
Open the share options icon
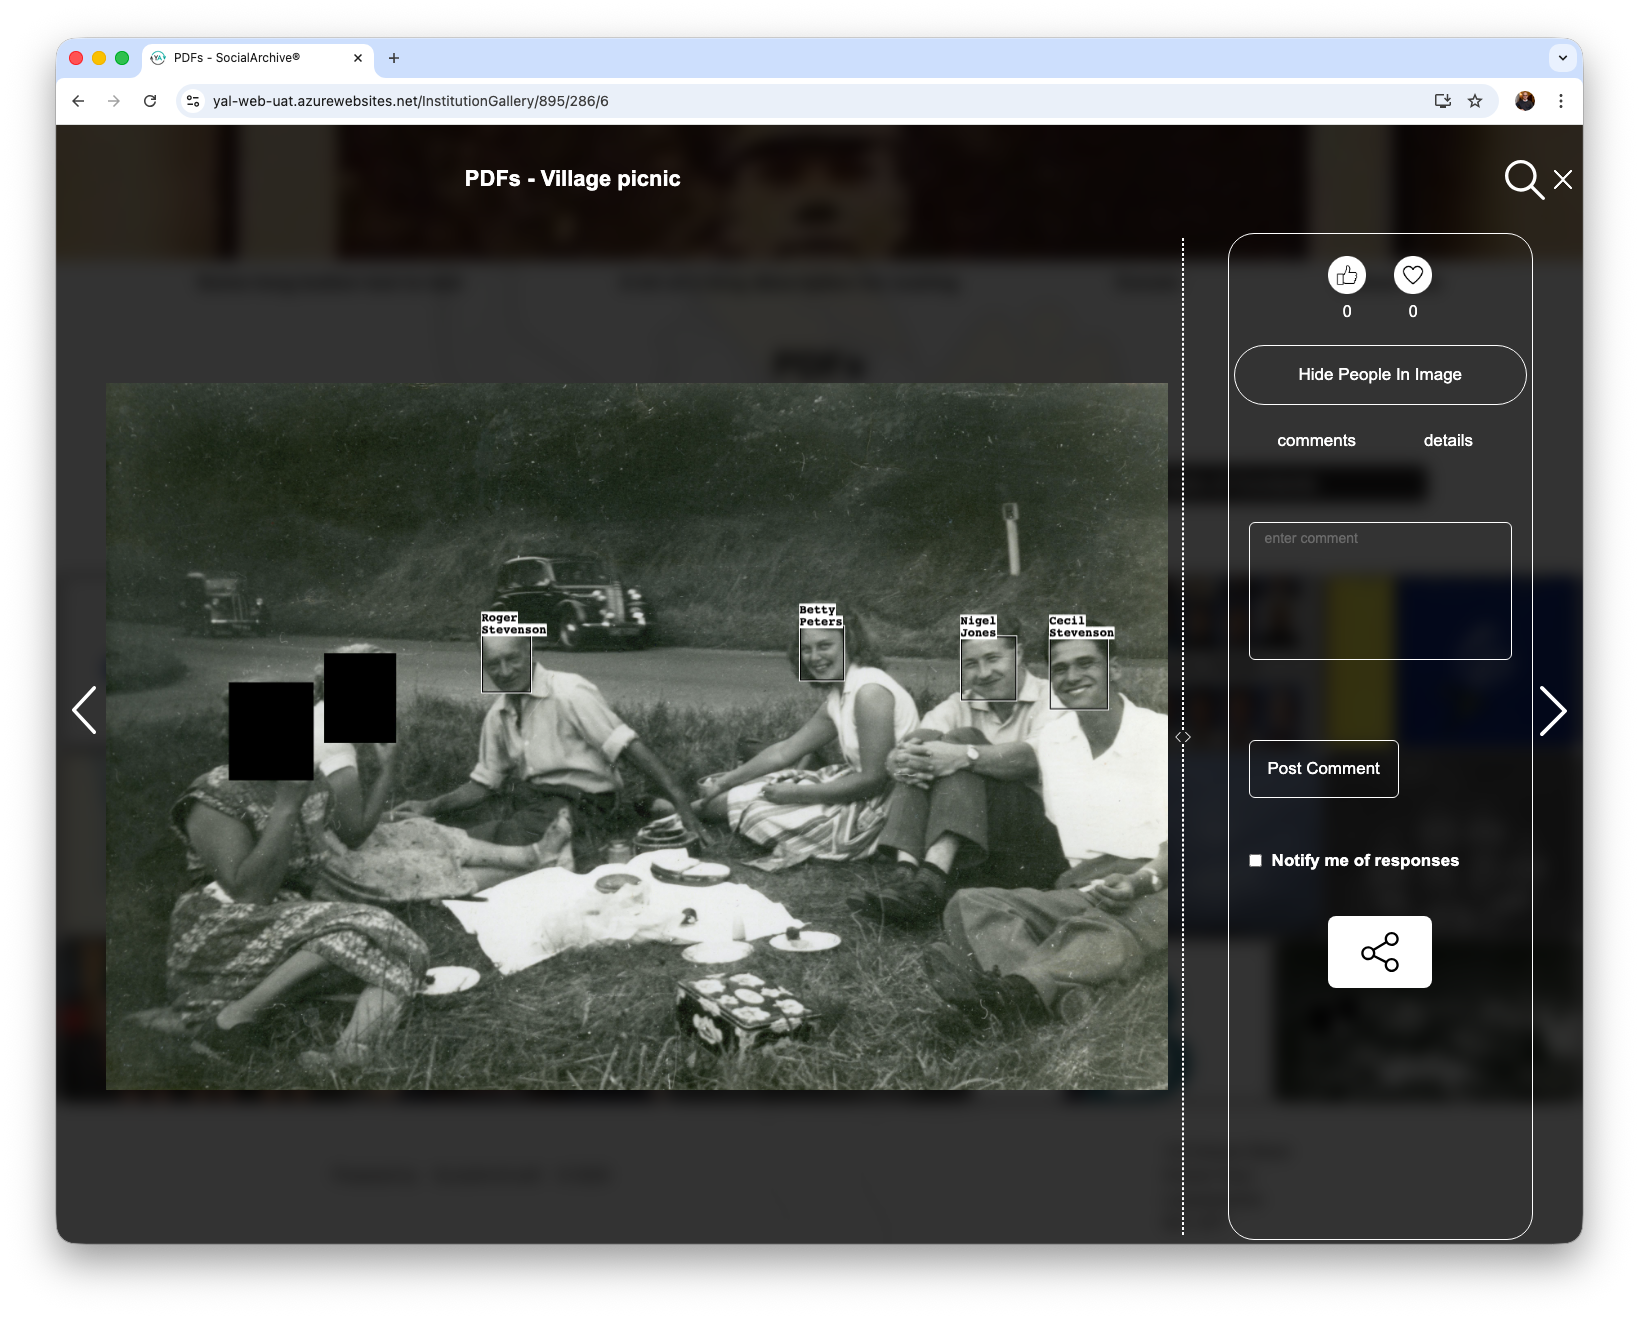(x=1379, y=951)
